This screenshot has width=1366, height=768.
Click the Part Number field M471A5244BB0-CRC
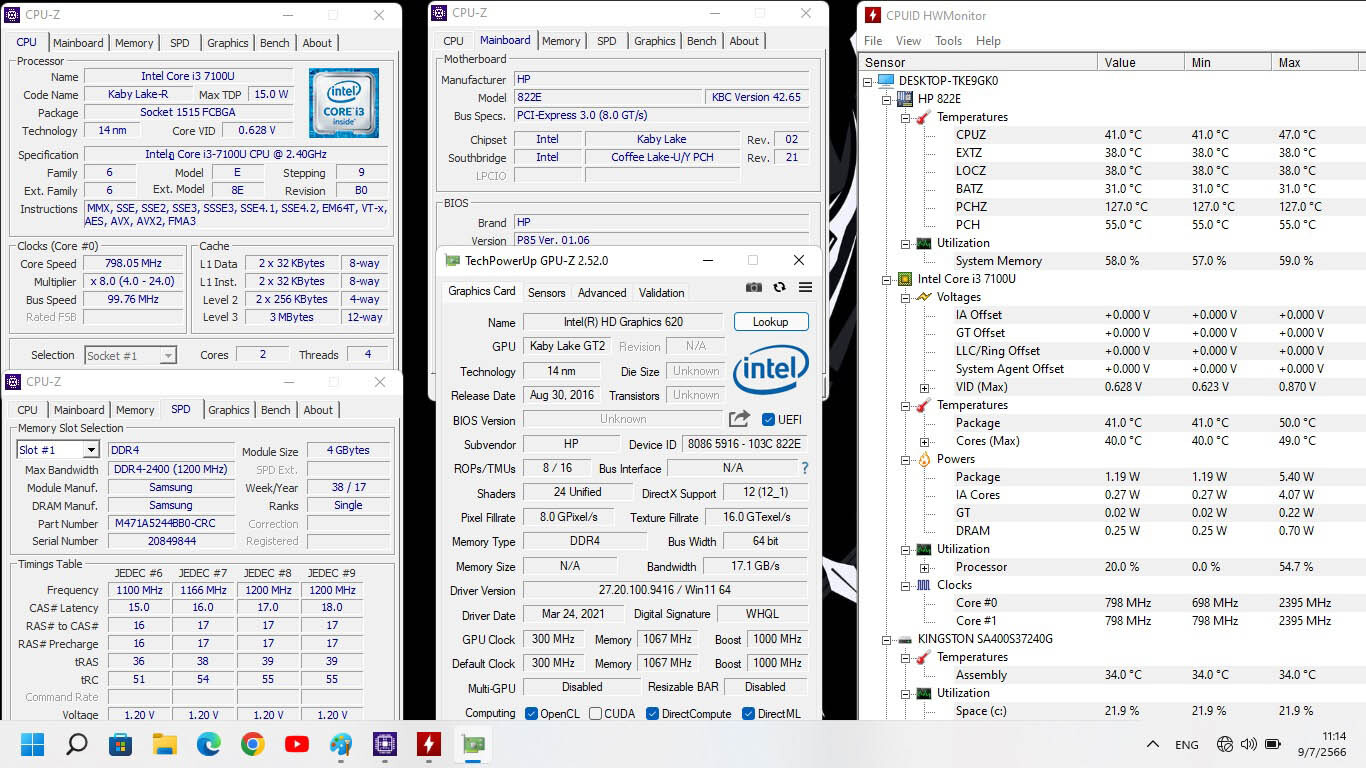[171, 523]
